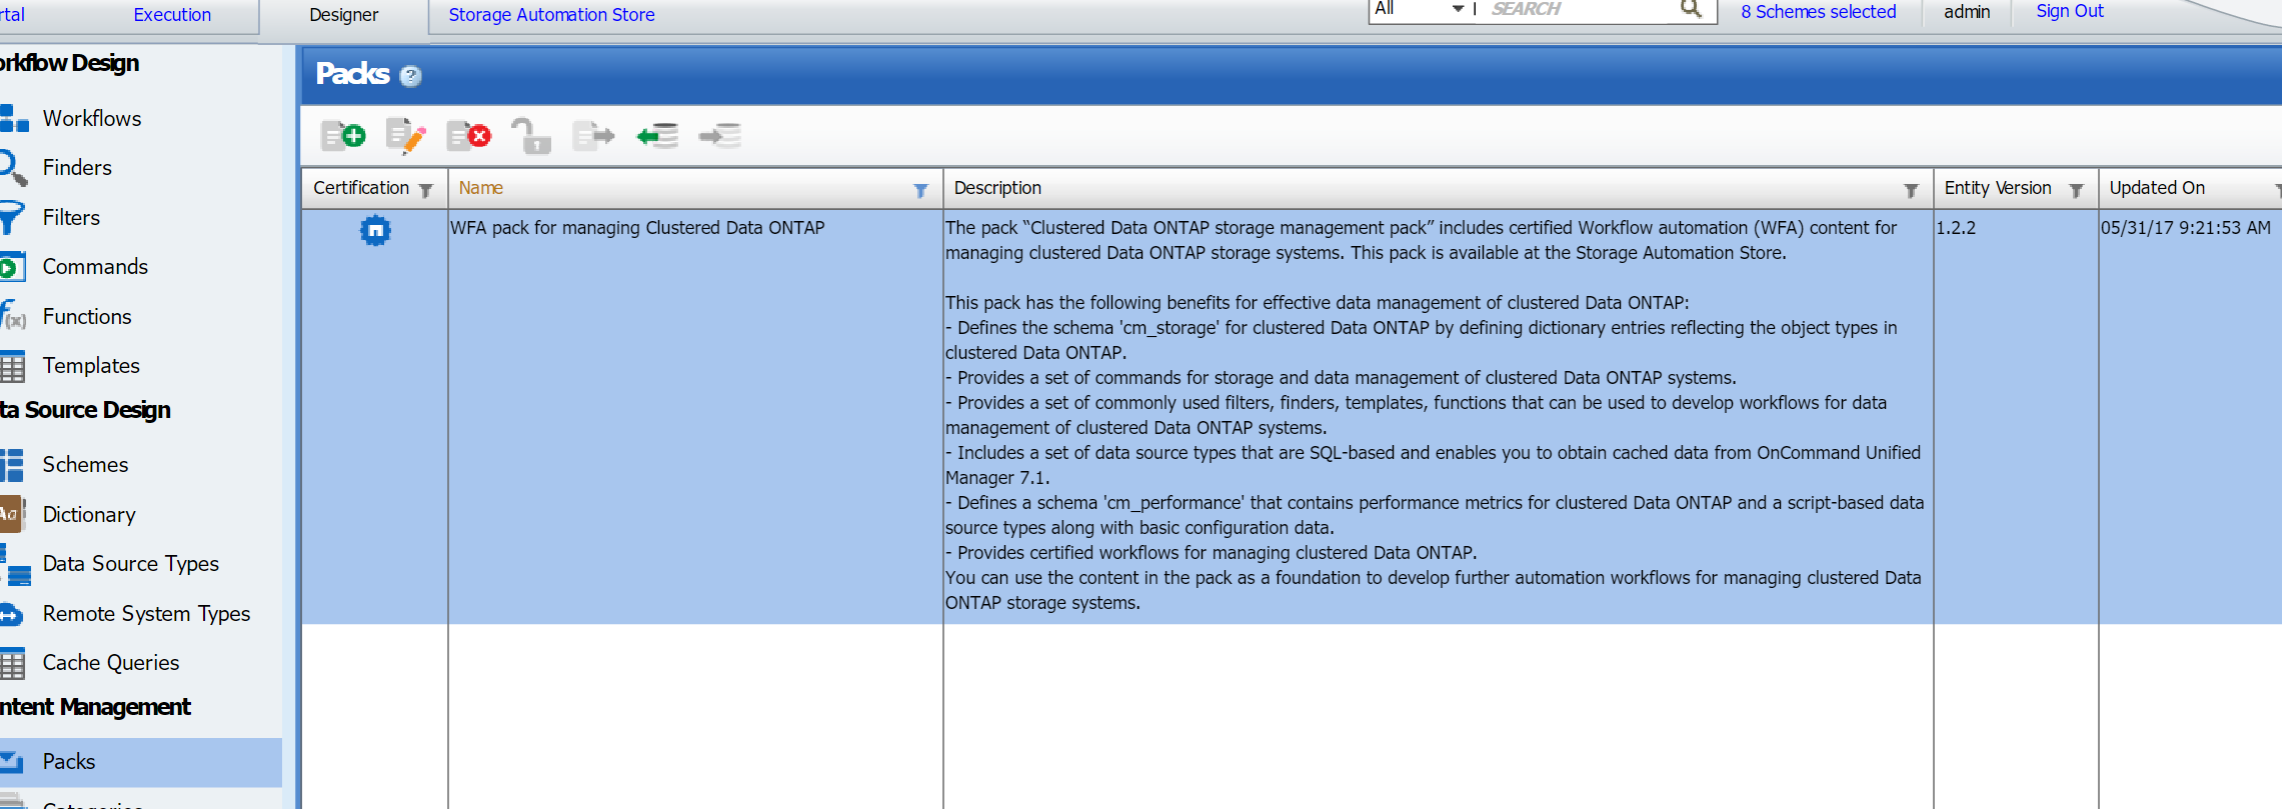The image size is (2282, 809).
Task: Click the Unlock Pack padlock icon
Action: point(531,135)
